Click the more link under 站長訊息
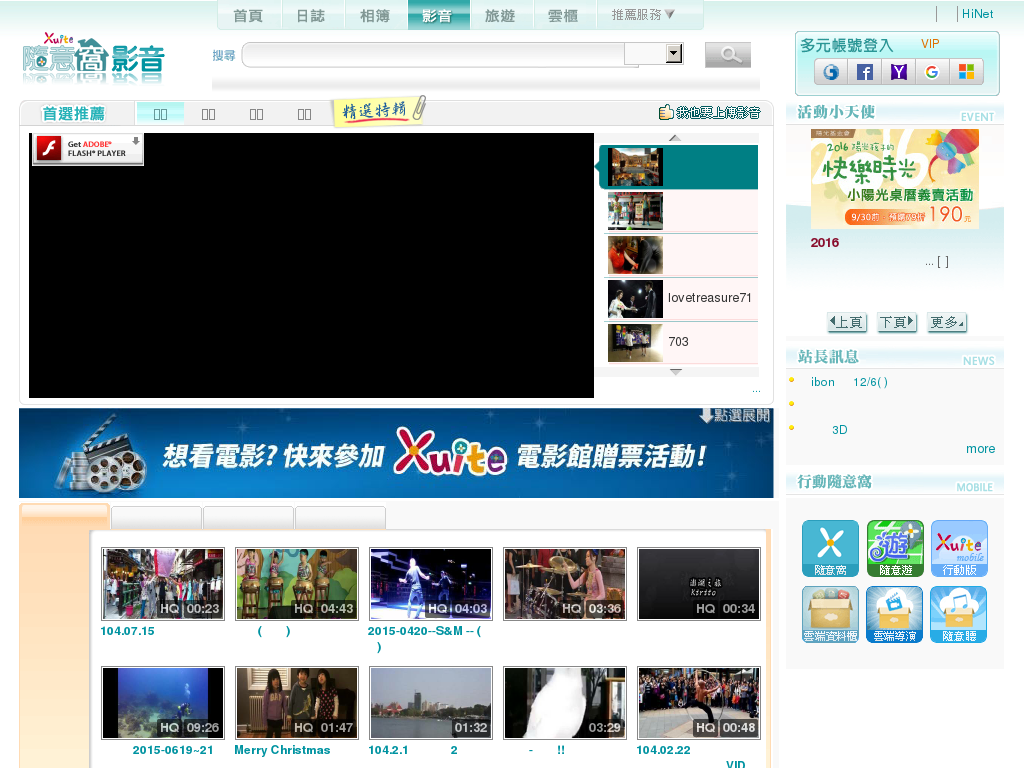This screenshot has height=768, width=1024. (980, 448)
